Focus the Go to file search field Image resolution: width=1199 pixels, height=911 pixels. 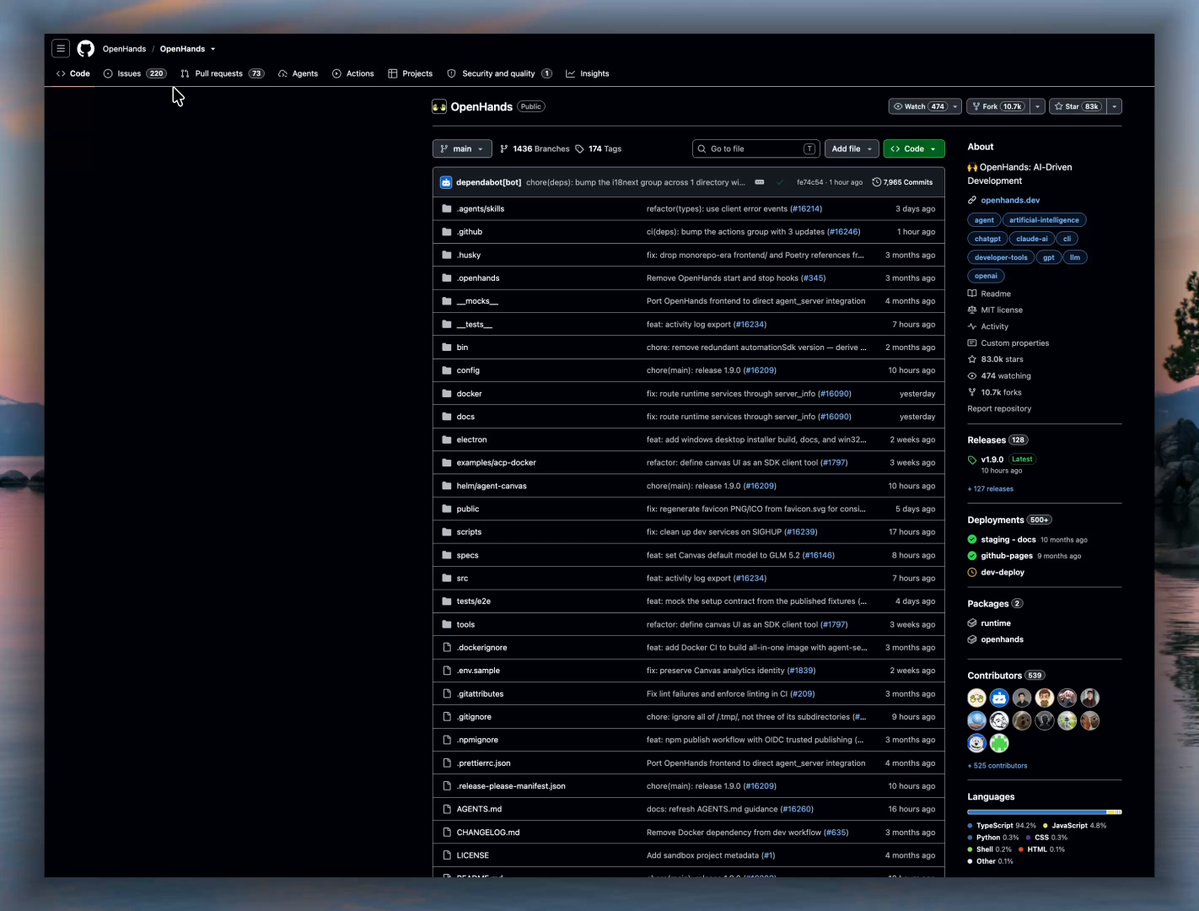pyautogui.click(x=755, y=149)
